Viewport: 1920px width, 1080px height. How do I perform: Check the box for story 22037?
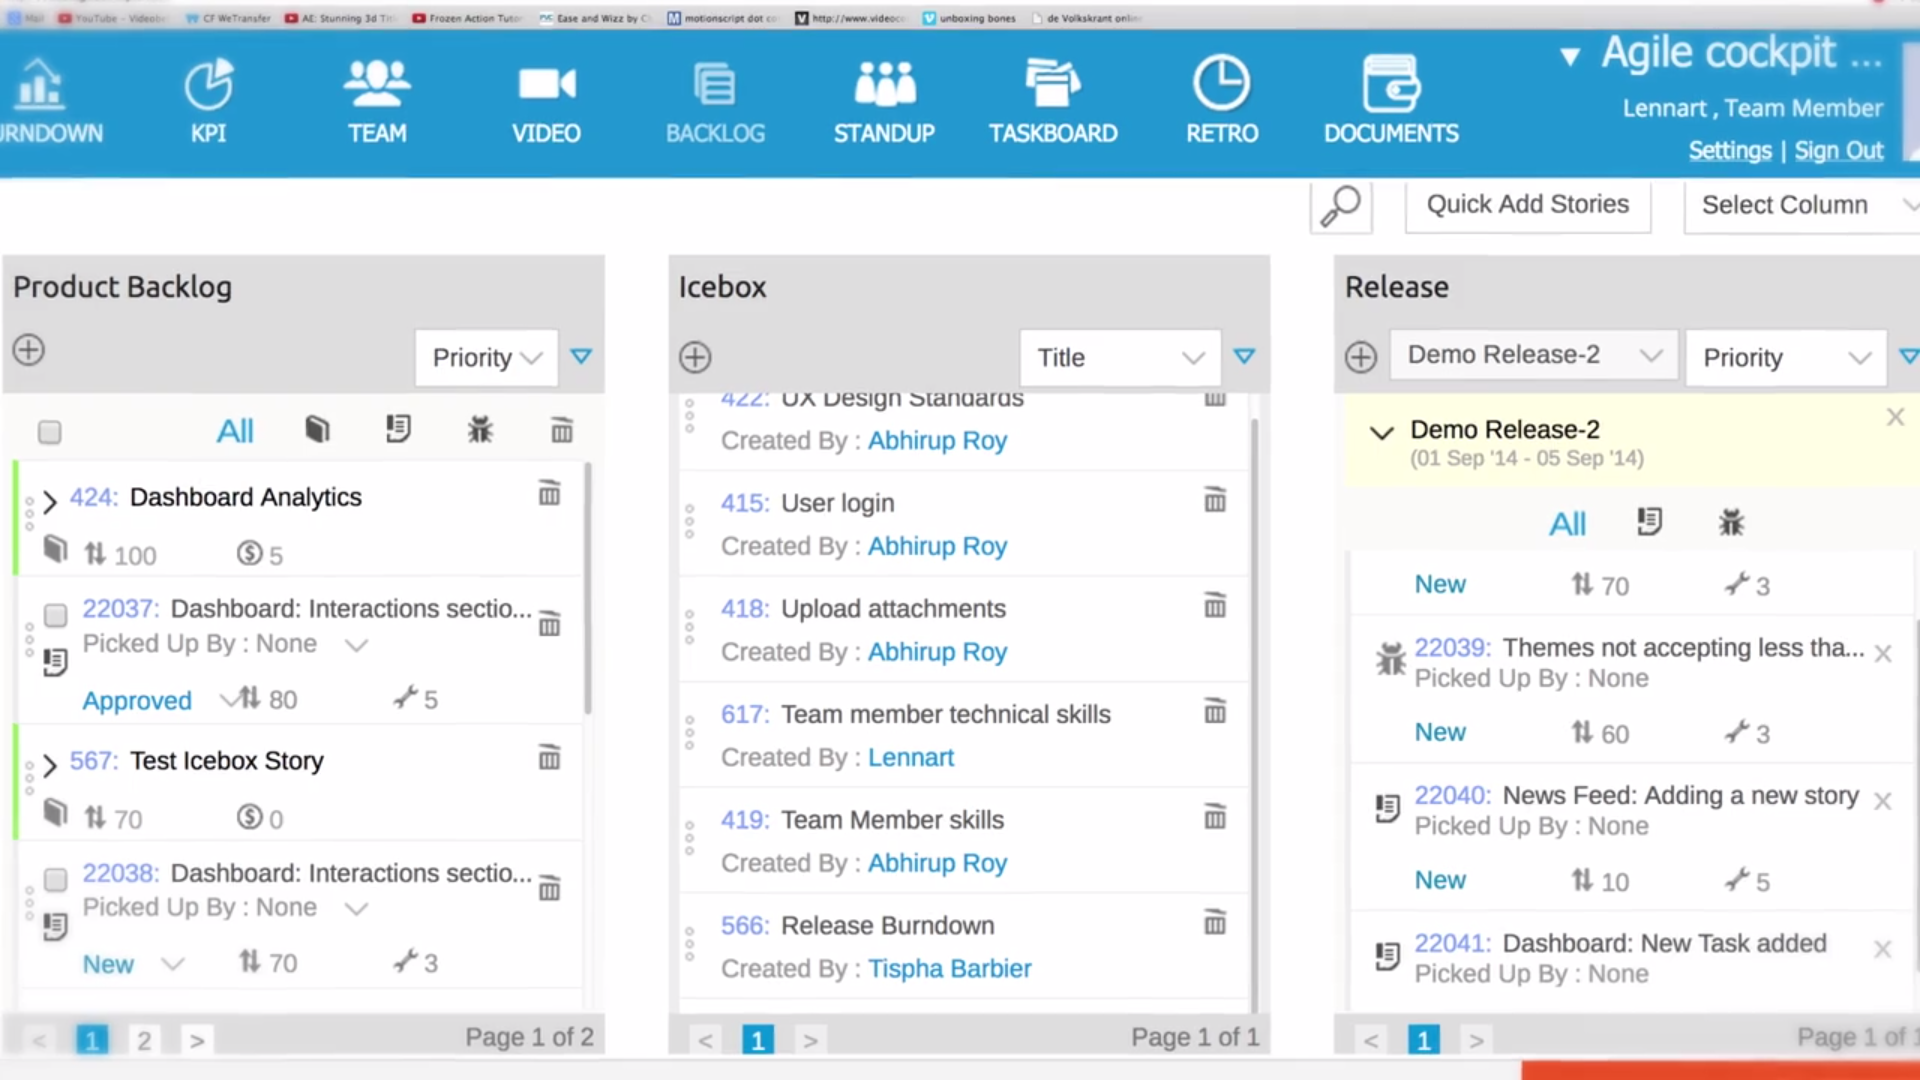56,615
